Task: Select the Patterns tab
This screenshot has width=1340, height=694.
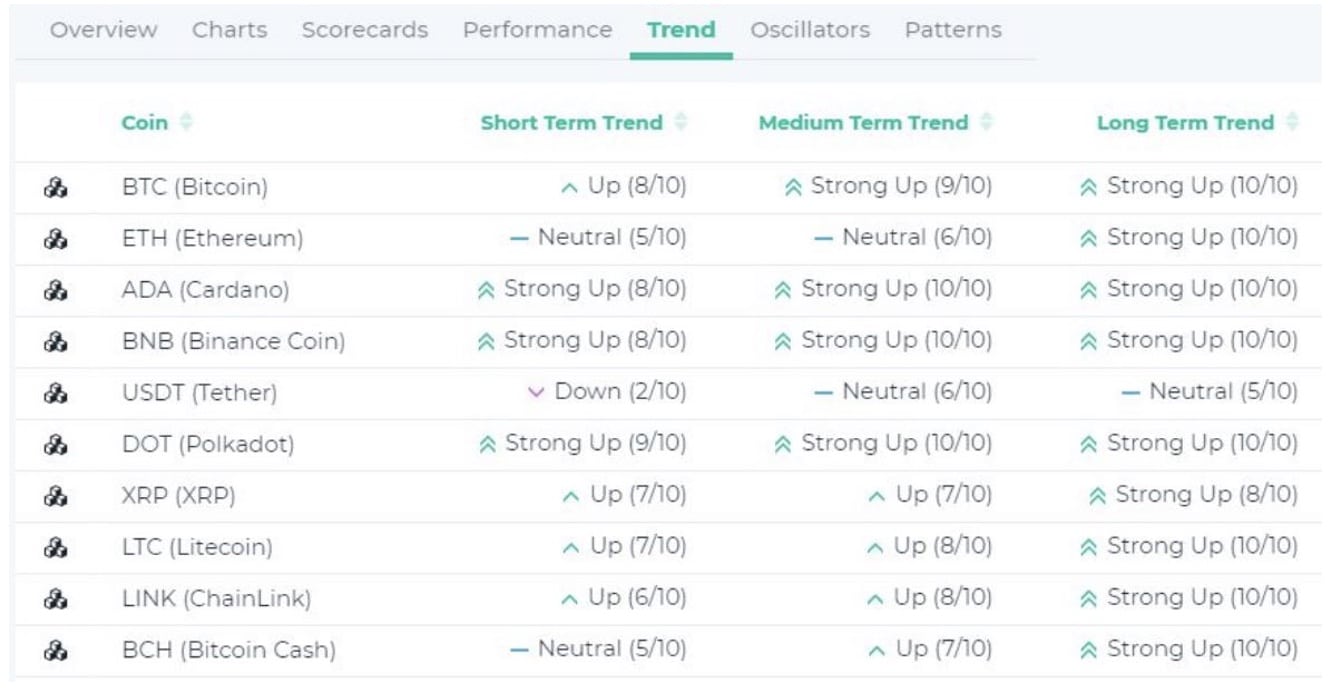Action: coord(953,30)
